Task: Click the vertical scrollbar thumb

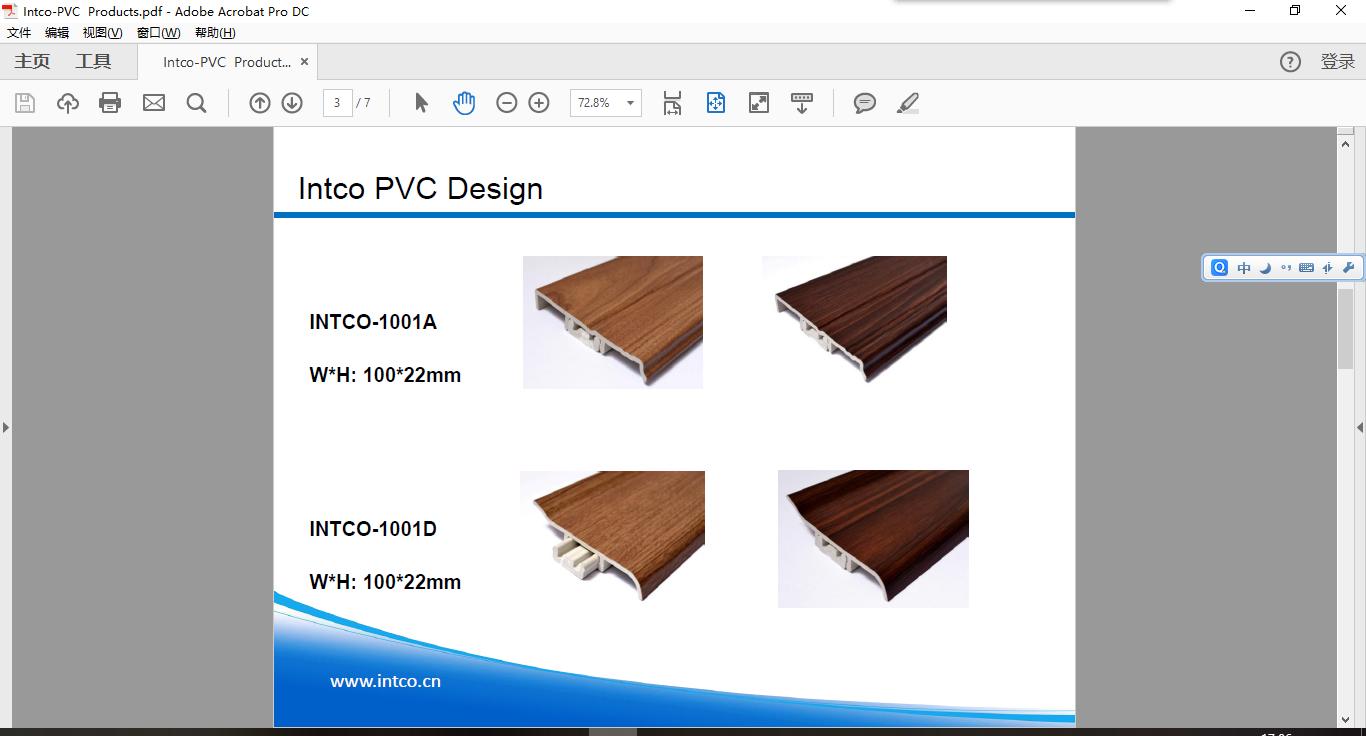Action: pyautogui.click(x=1345, y=328)
